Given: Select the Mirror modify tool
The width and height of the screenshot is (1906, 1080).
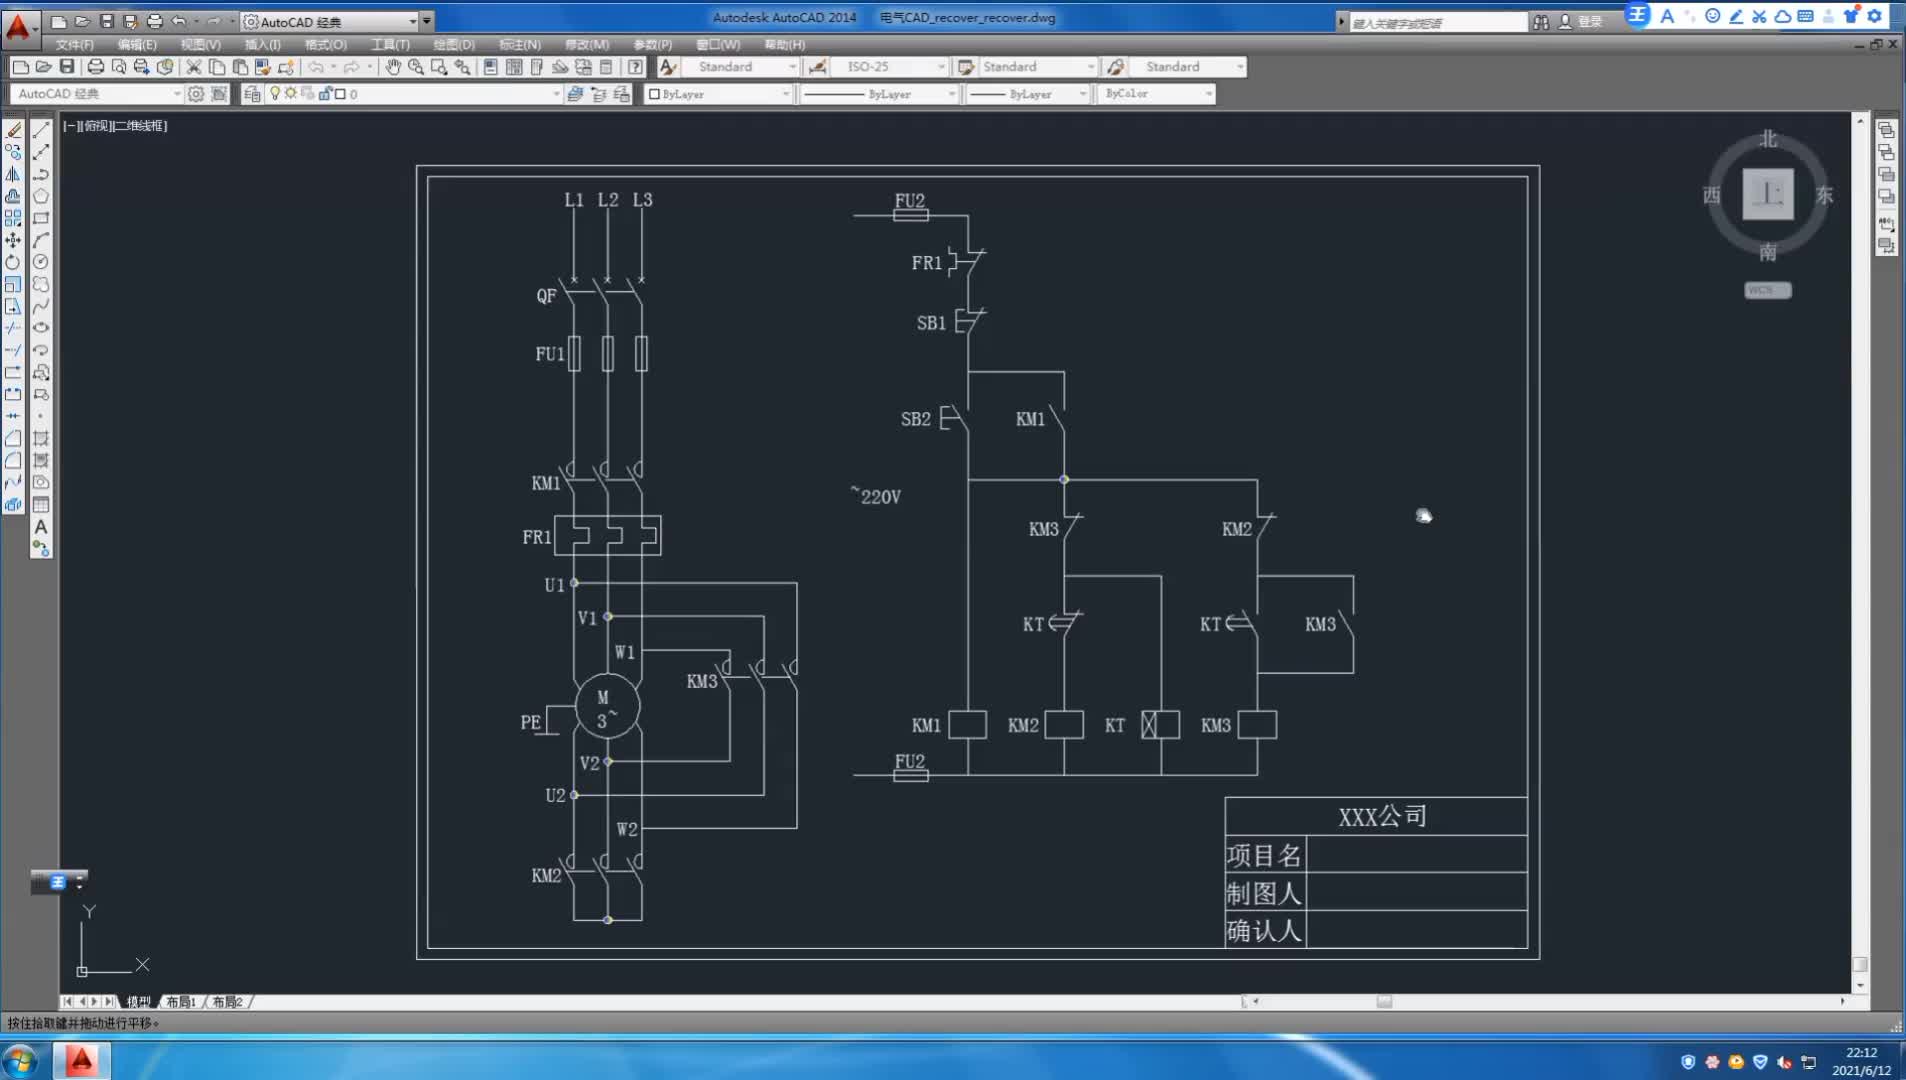Looking at the screenshot, I should point(13,174).
